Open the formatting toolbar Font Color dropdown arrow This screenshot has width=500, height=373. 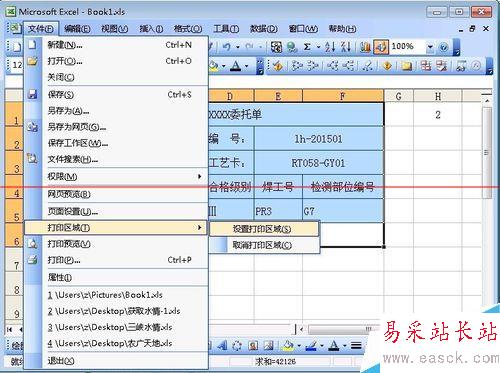coord(246,66)
